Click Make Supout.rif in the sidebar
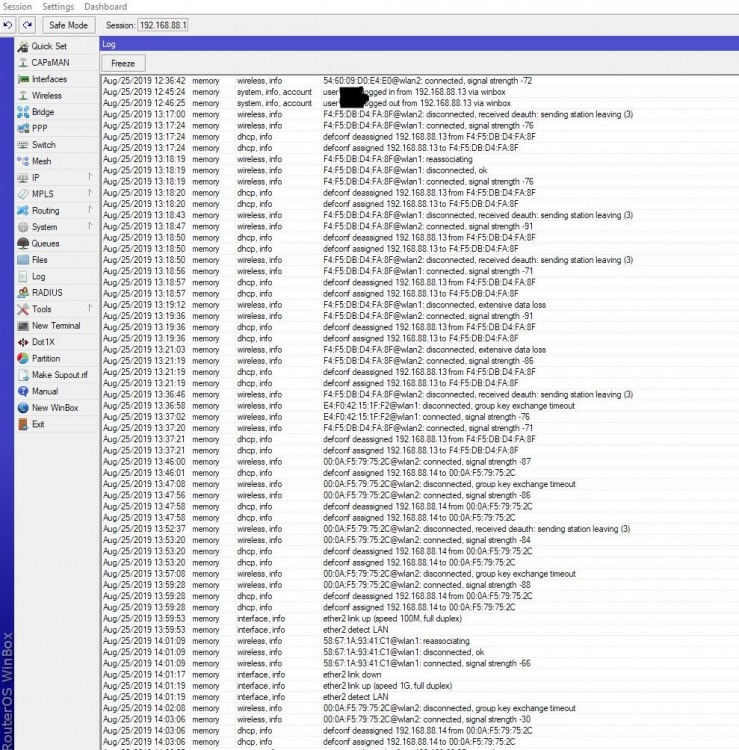This screenshot has height=750, width=739. [x=59, y=375]
